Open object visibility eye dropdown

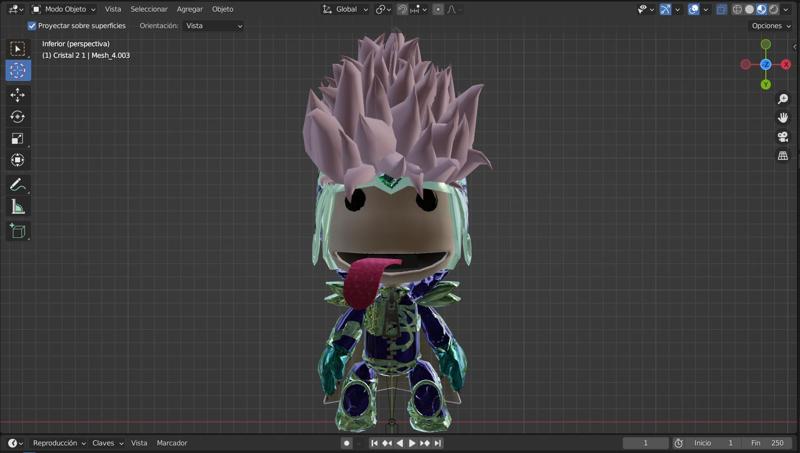(x=645, y=9)
